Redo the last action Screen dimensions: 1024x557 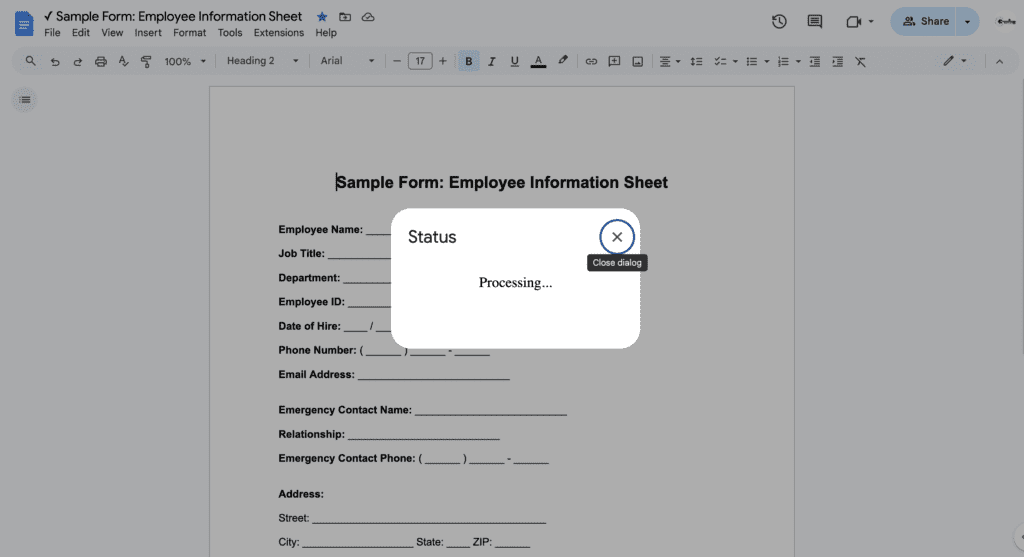(x=78, y=61)
